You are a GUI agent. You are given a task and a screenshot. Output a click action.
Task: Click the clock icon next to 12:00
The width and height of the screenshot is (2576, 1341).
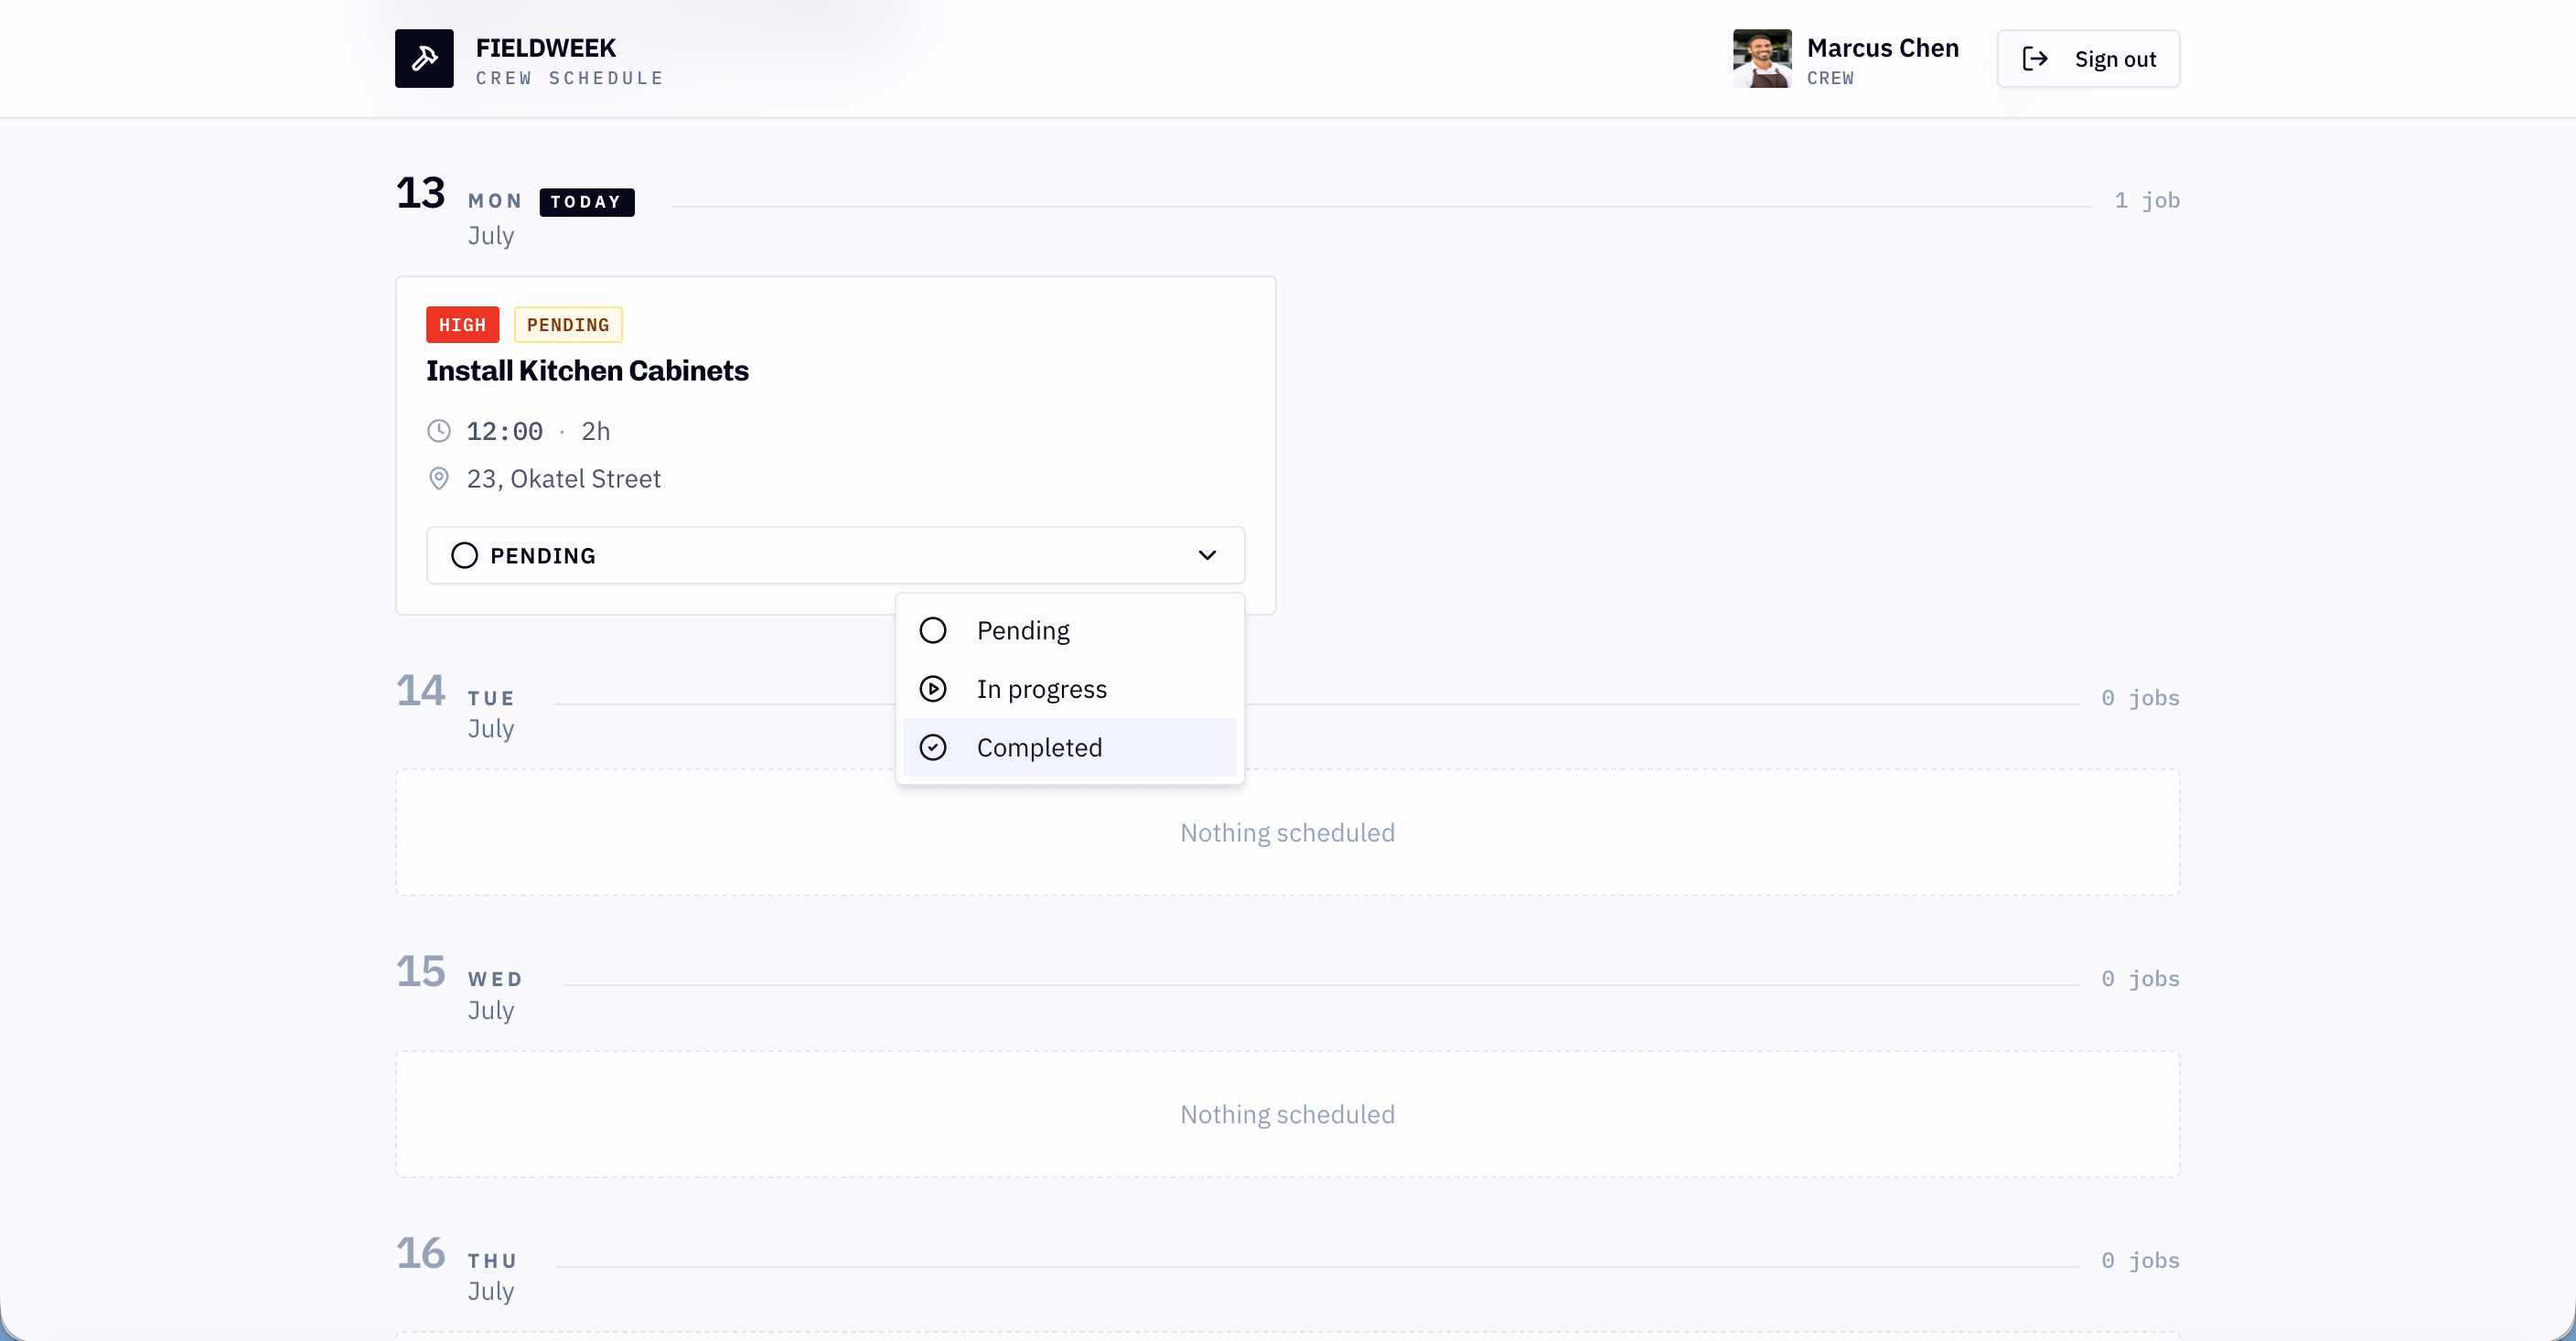439,431
